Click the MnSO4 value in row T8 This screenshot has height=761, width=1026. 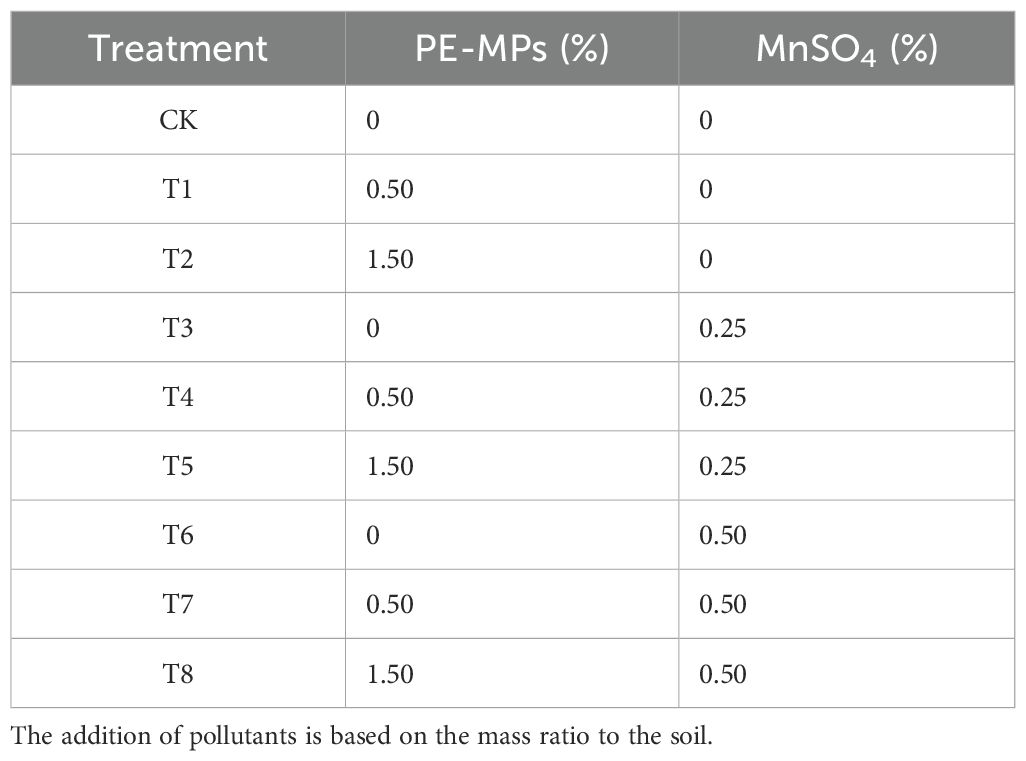[x=723, y=673]
